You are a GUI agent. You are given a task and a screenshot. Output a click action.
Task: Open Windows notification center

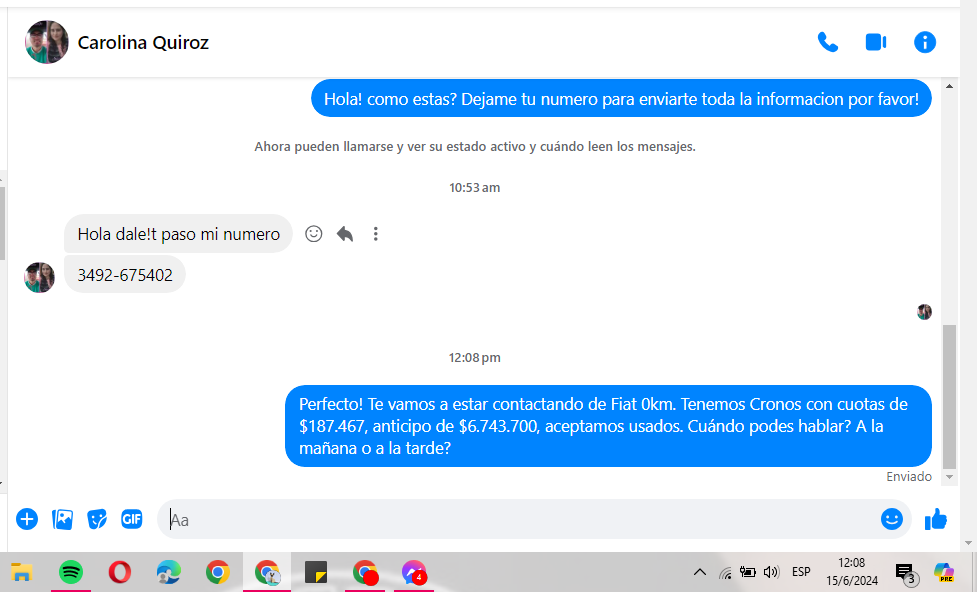coord(905,573)
